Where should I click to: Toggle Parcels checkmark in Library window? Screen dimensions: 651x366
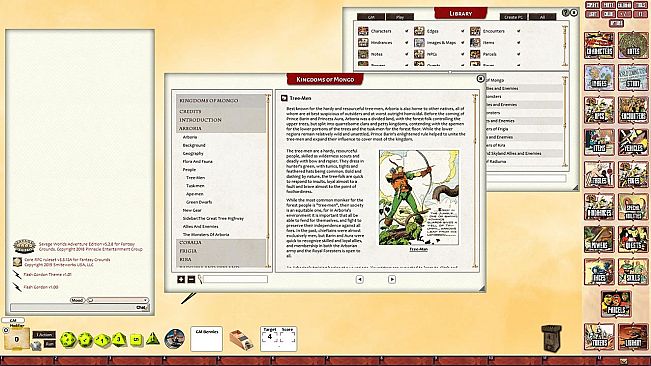pyautogui.click(x=519, y=54)
